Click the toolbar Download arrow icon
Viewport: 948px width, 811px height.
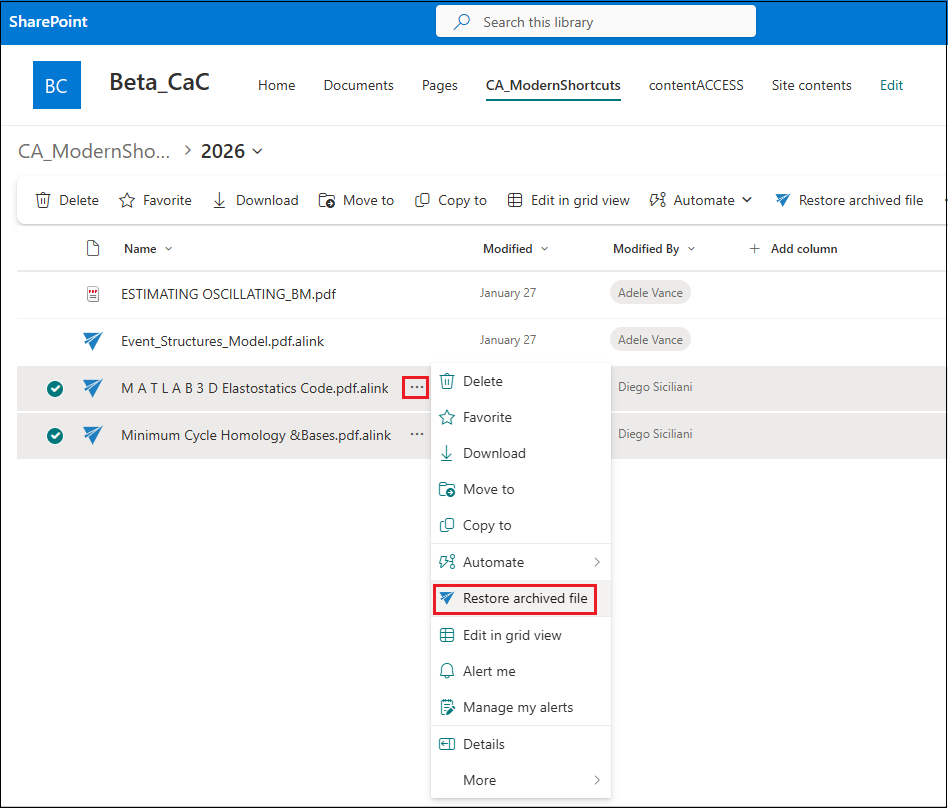(220, 200)
